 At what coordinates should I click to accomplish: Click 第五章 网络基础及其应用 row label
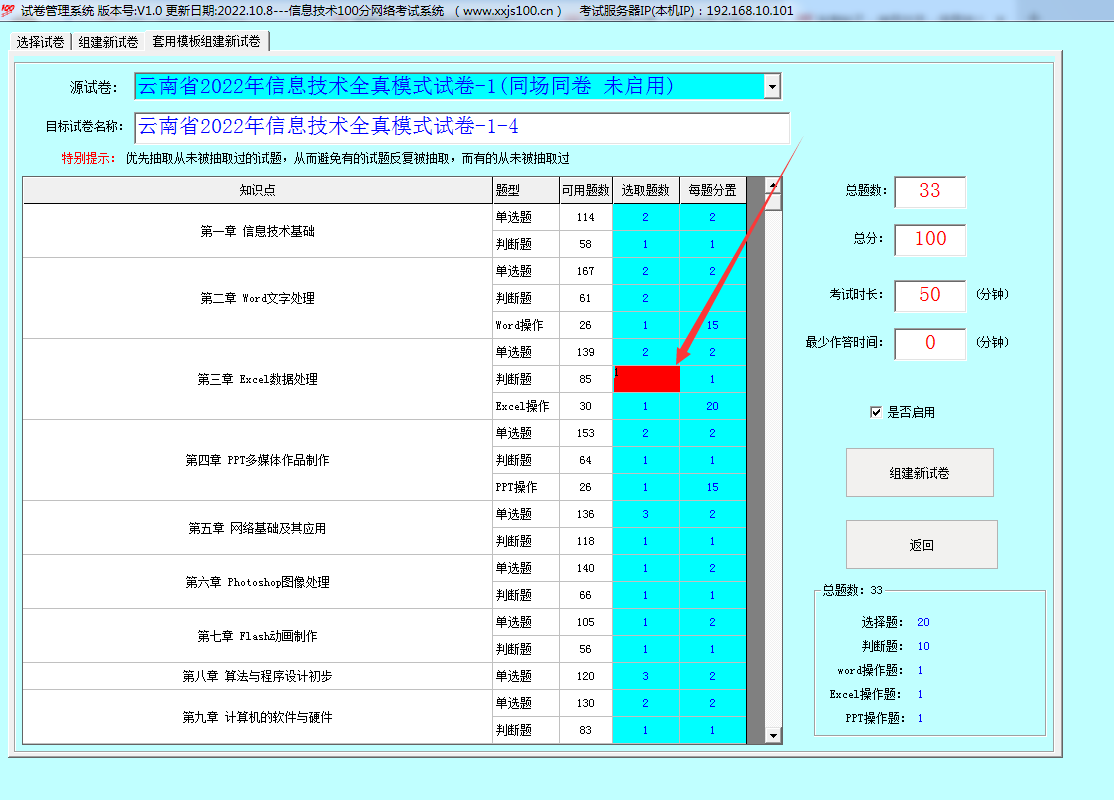[x=257, y=528]
